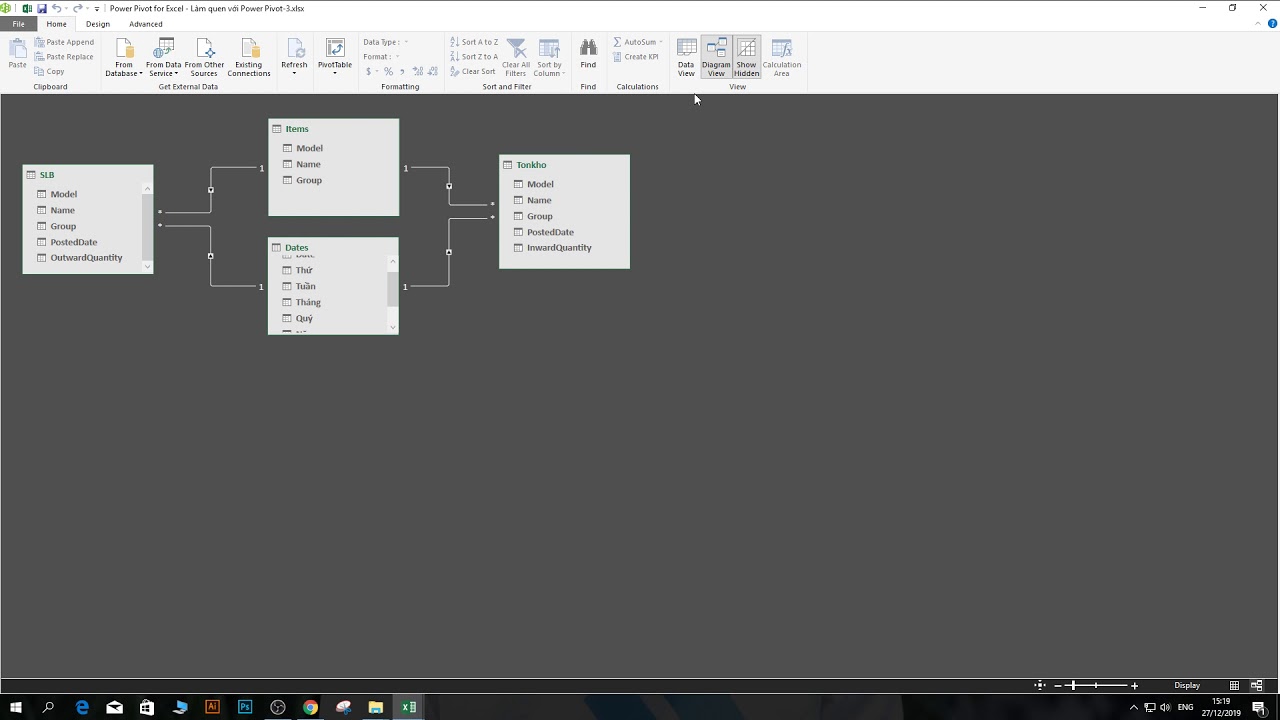1280x720 pixels.
Task: Switch to grid view in status bar
Action: click(x=1234, y=685)
